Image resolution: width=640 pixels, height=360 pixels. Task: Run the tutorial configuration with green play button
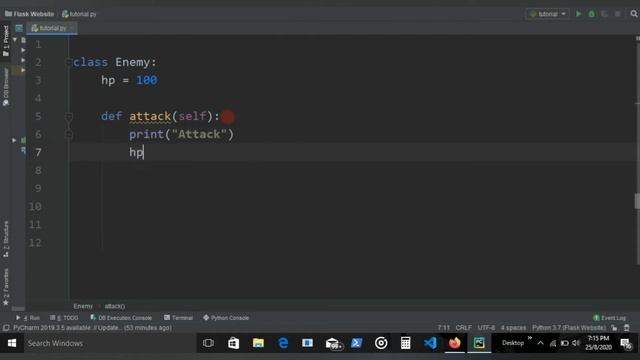tap(578, 14)
